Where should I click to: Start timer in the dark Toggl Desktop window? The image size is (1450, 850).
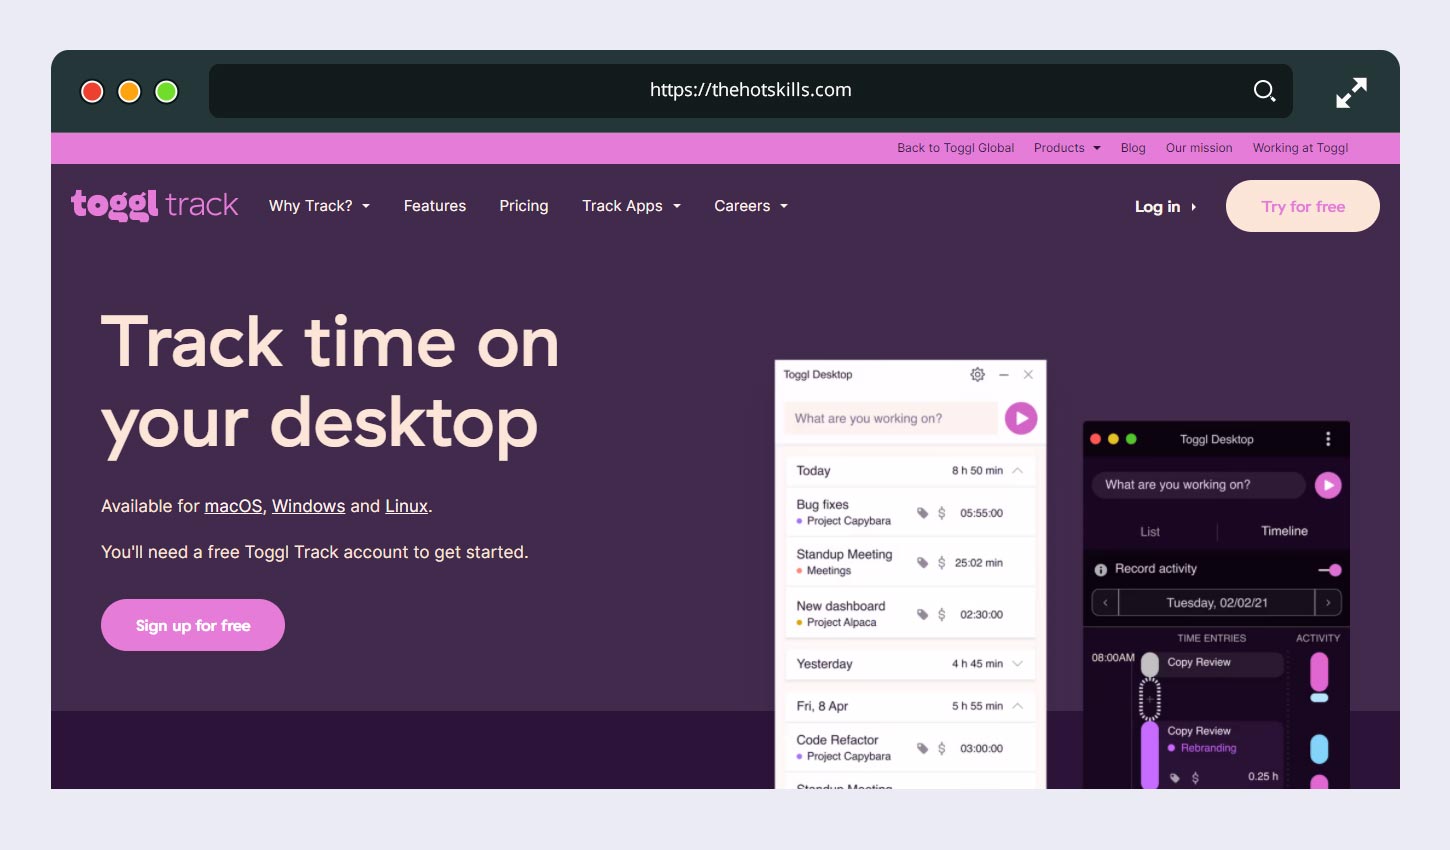pos(1328,485)
